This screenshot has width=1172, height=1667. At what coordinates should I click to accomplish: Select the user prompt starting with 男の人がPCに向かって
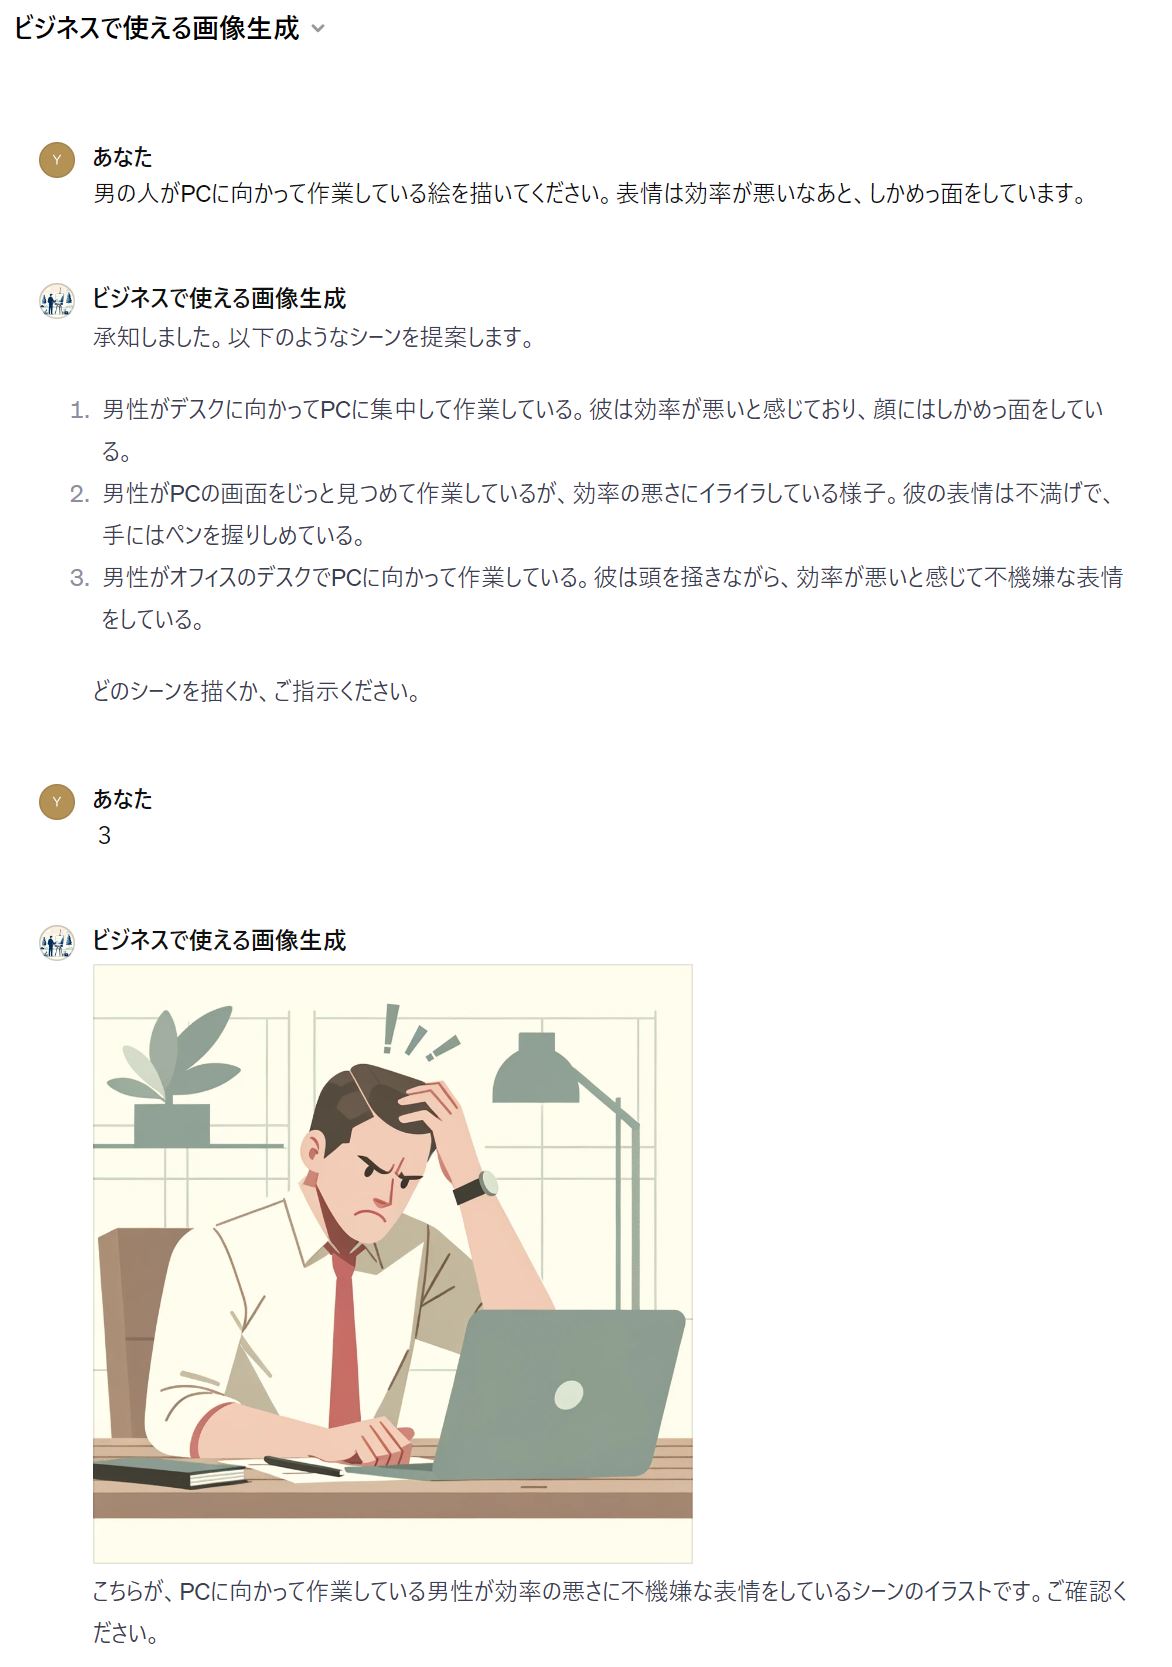tap(590, 194)
